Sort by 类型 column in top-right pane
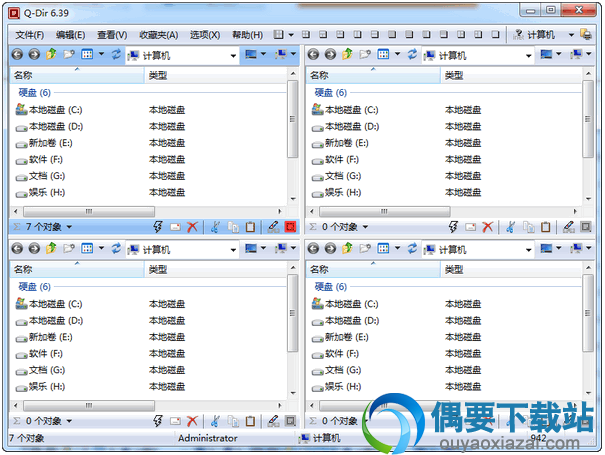The width and height of the screenshot is (605, 455). tap(511, 75)
